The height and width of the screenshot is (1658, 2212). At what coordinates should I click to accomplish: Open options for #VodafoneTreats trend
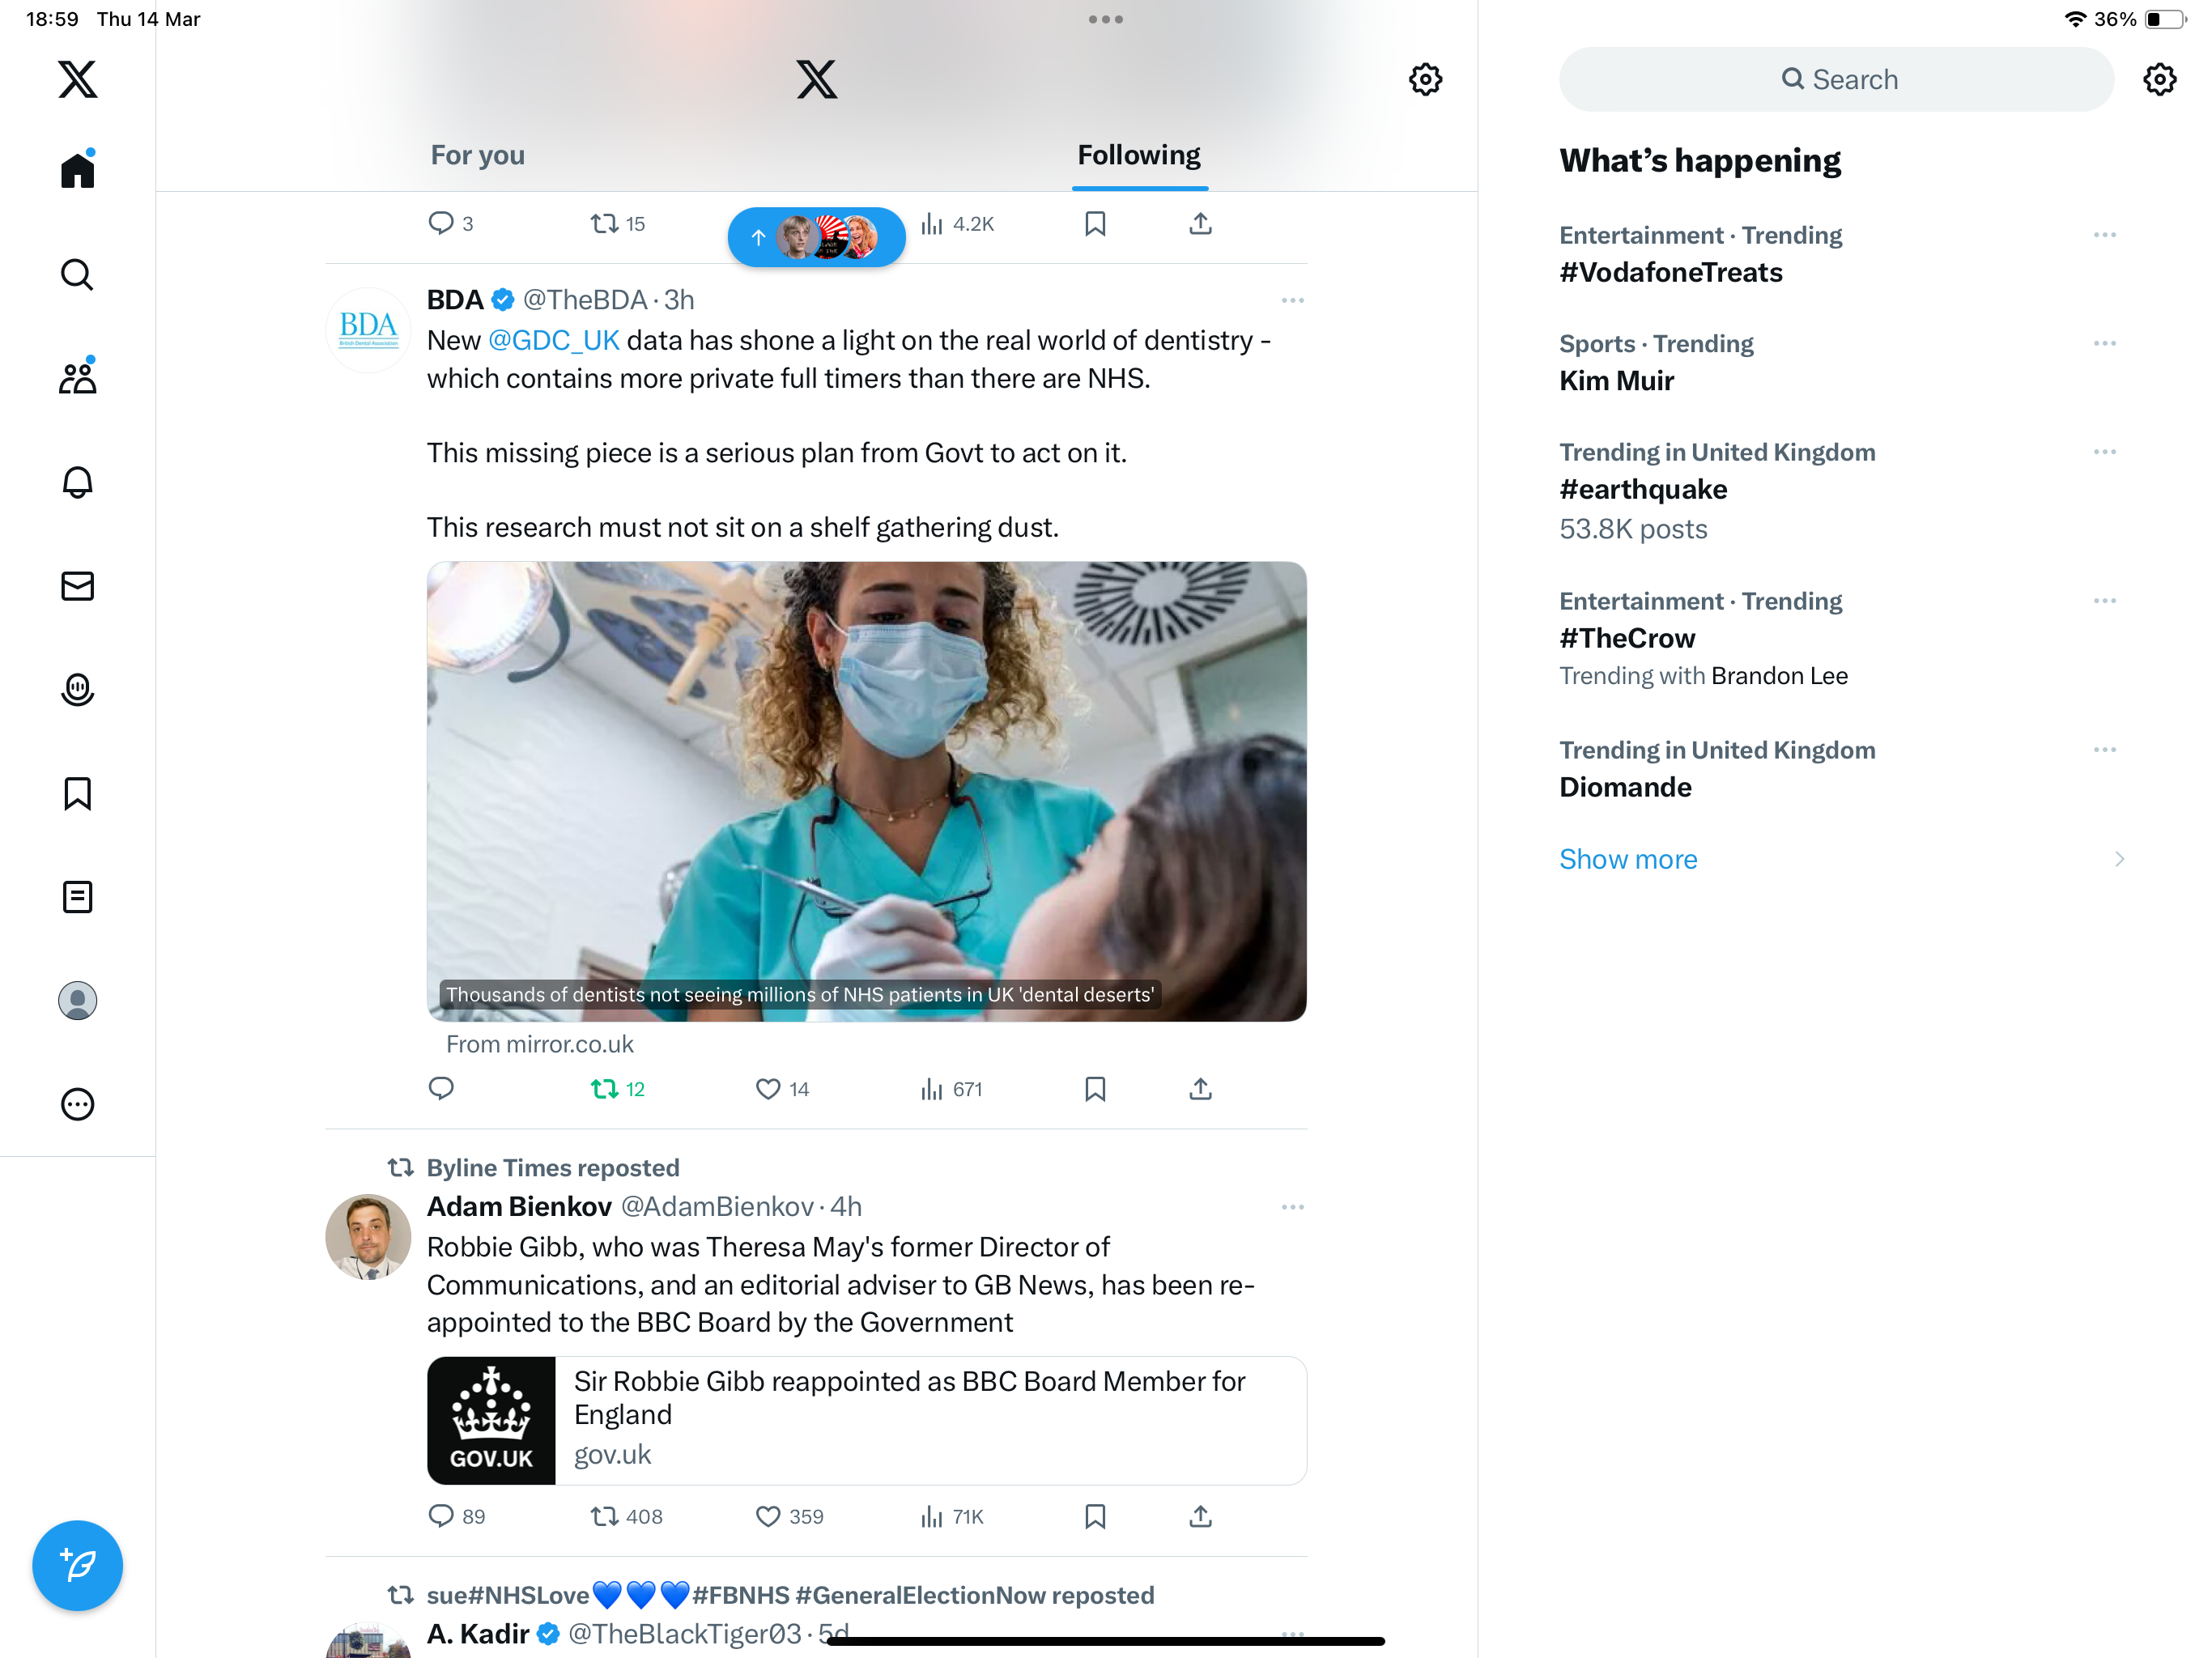pyautogui.click(x=2104, y=234)
